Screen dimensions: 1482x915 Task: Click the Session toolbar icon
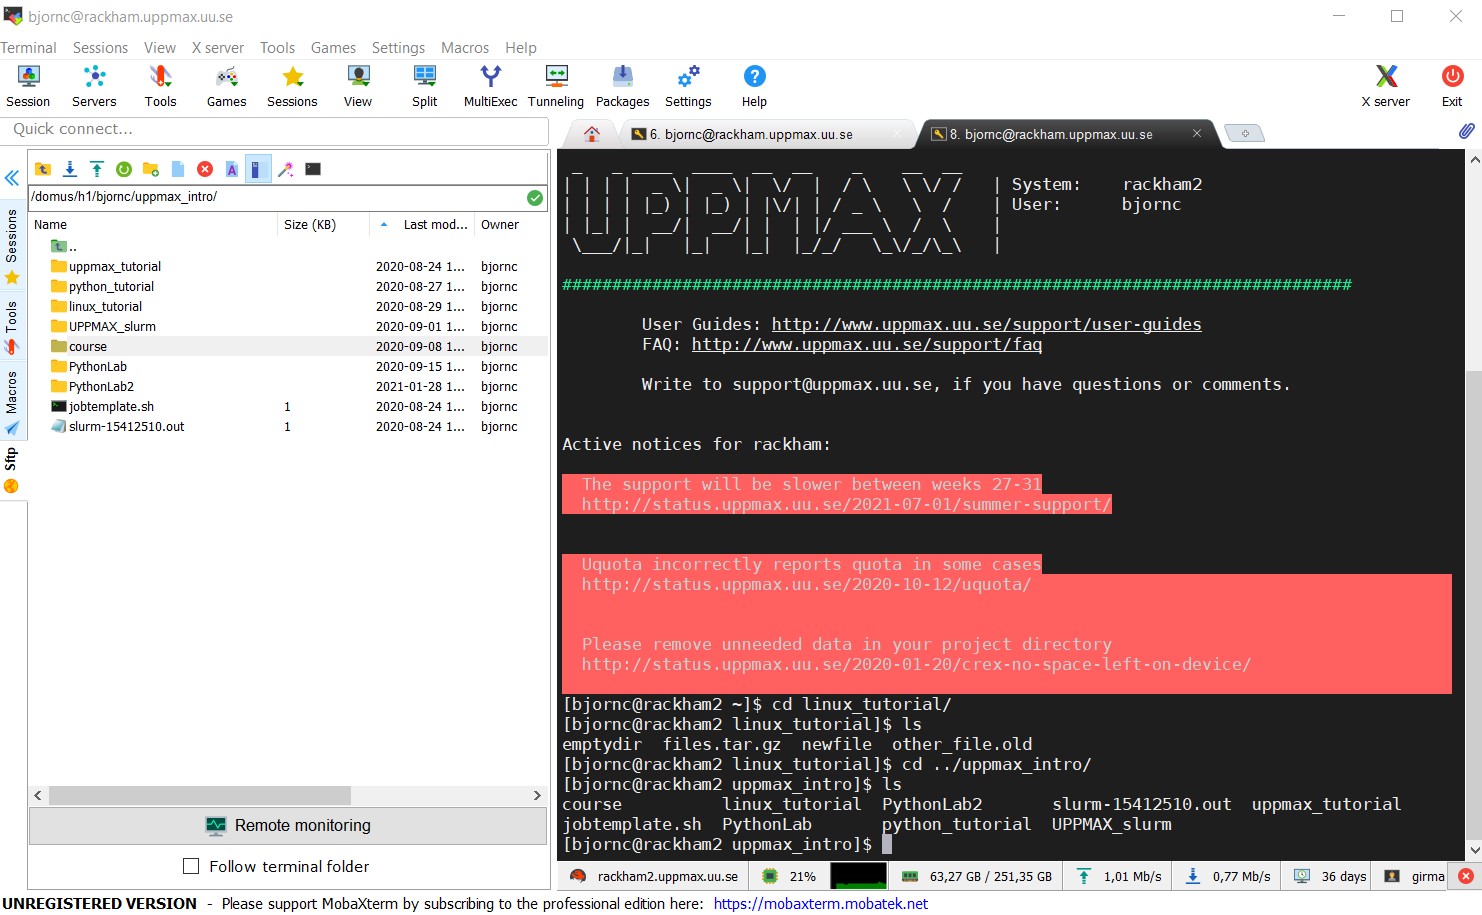coord(28,86)
